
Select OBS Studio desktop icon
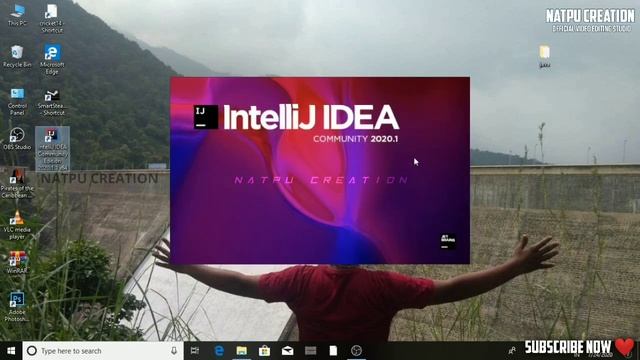(17, 139)
